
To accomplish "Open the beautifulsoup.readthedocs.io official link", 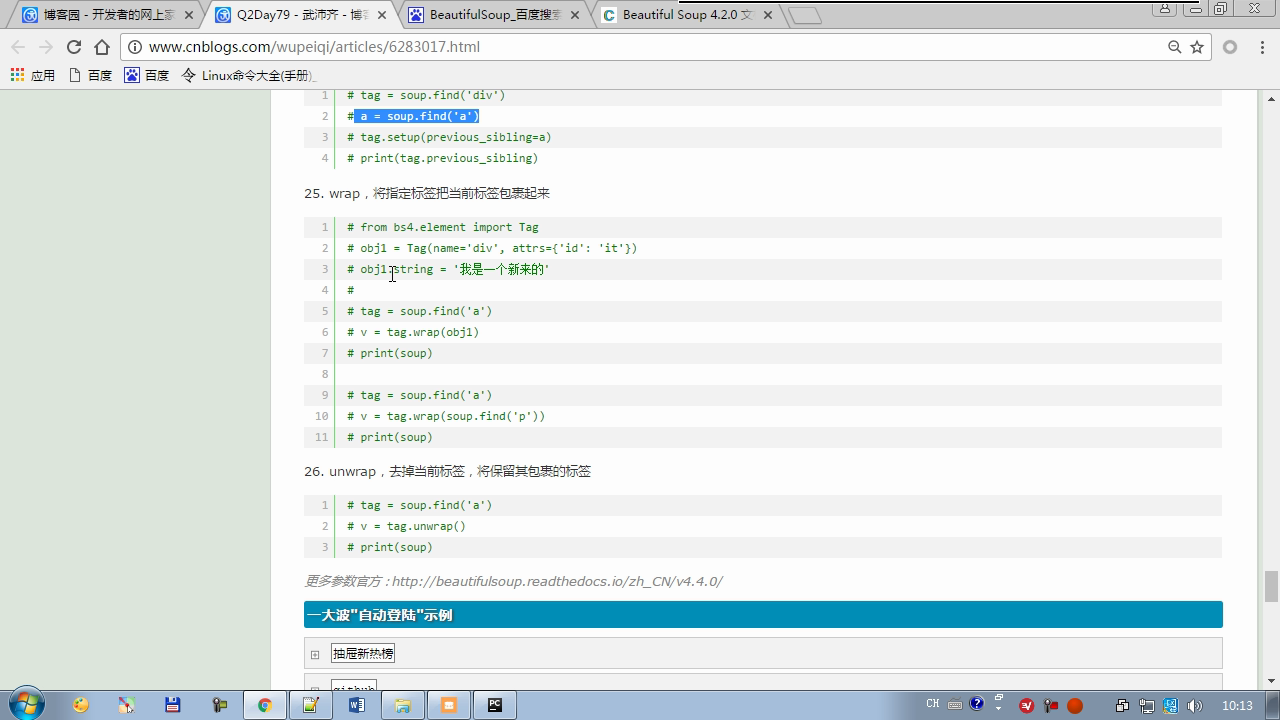I will [556, 581].
